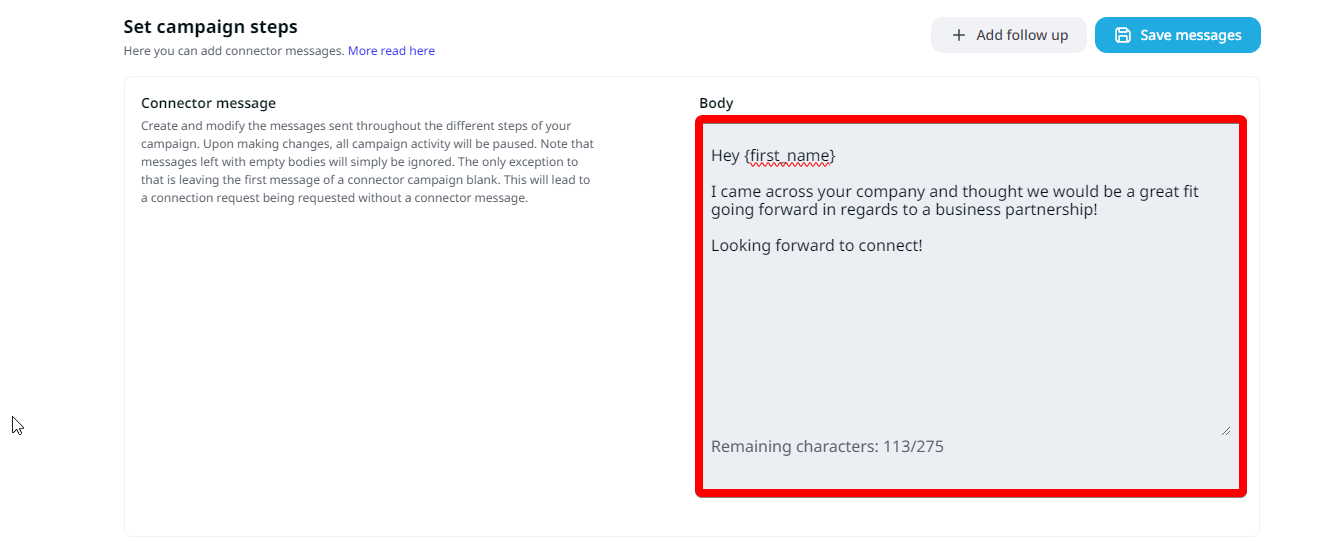1318x543 pixels.
Task: Place cursor on the word Hey
Action: click(x=725, y=156)
